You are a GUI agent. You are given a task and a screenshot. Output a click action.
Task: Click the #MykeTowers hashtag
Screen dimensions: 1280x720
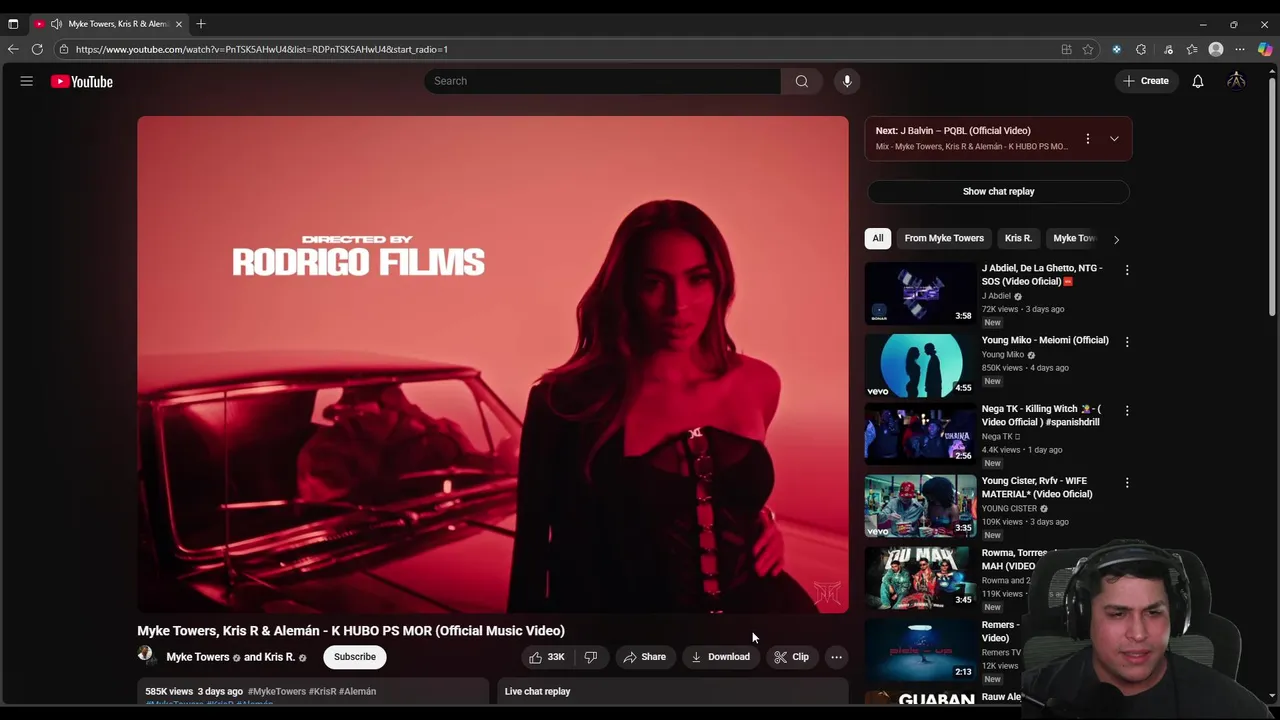277,691
